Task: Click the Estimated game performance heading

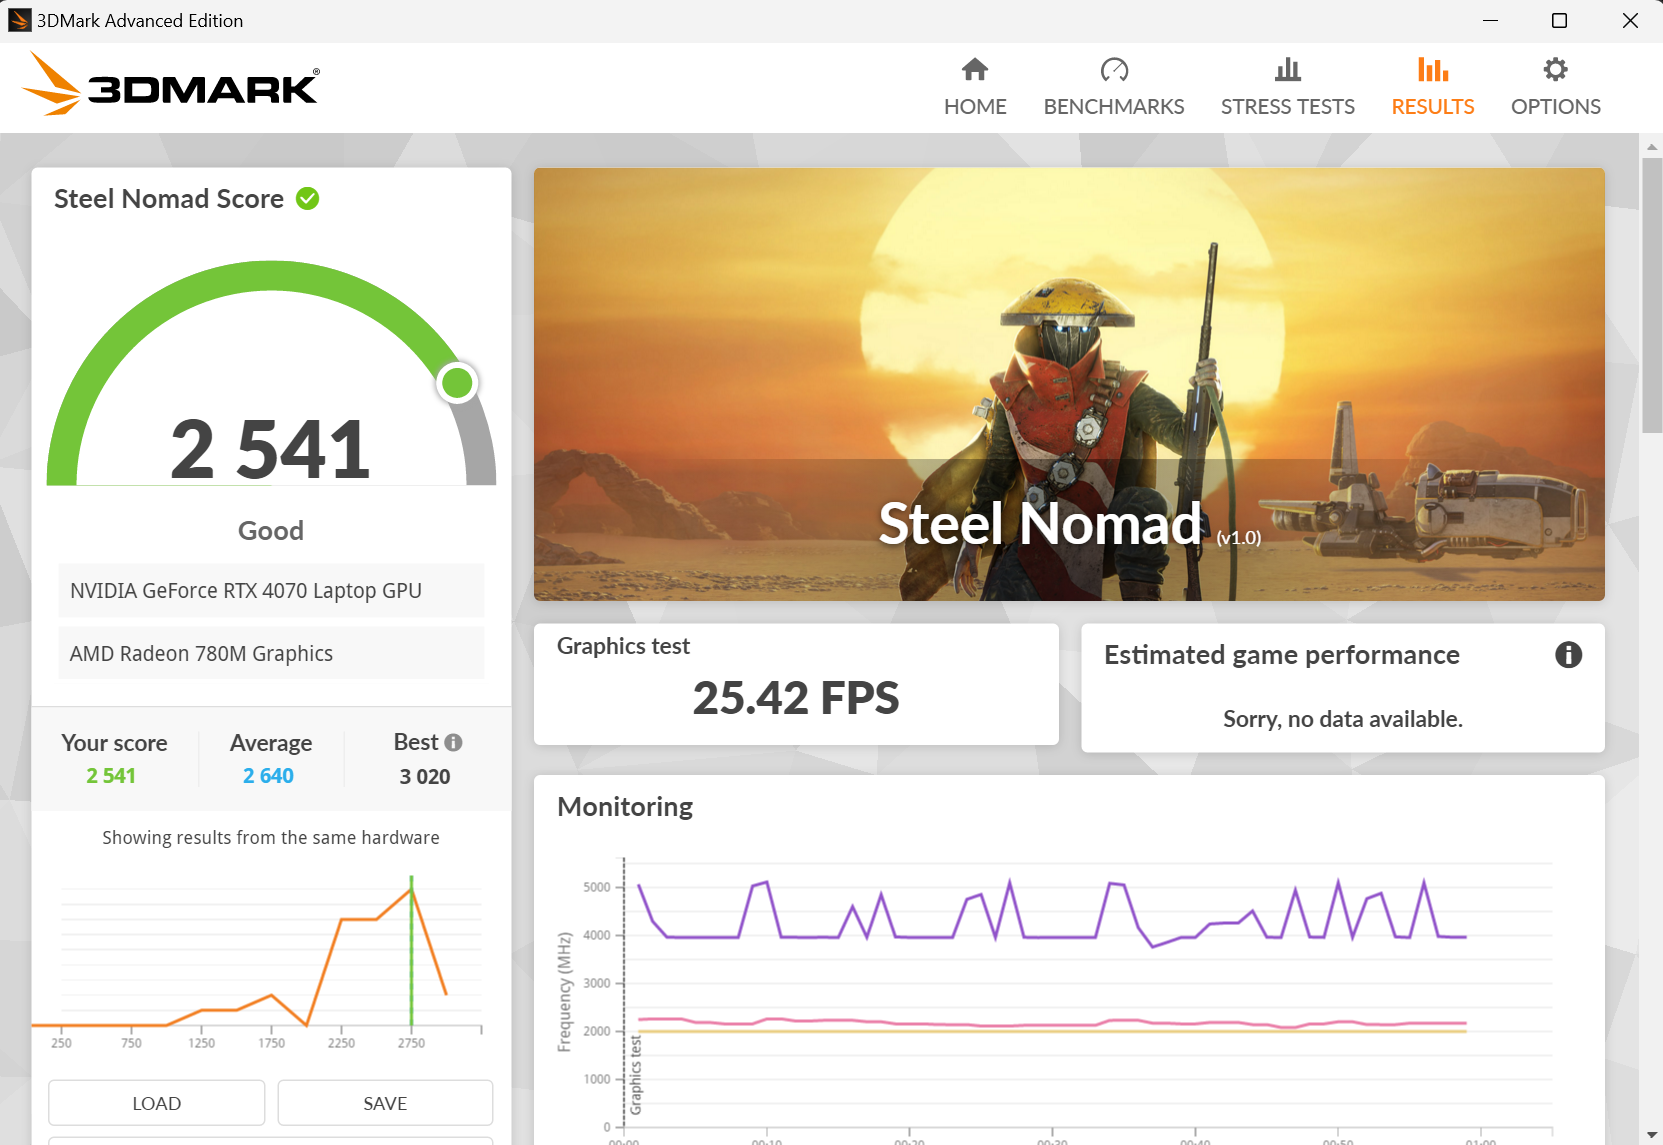Action: click(1282, 655)
